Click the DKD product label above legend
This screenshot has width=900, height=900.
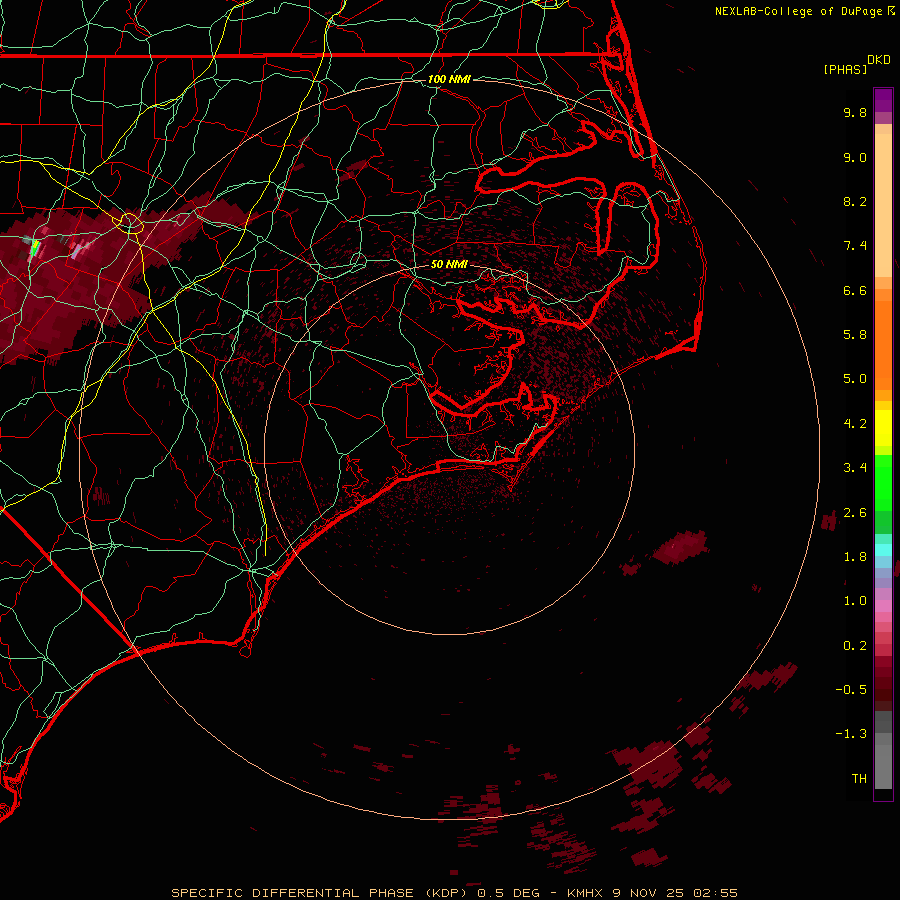tap(878, 59)
